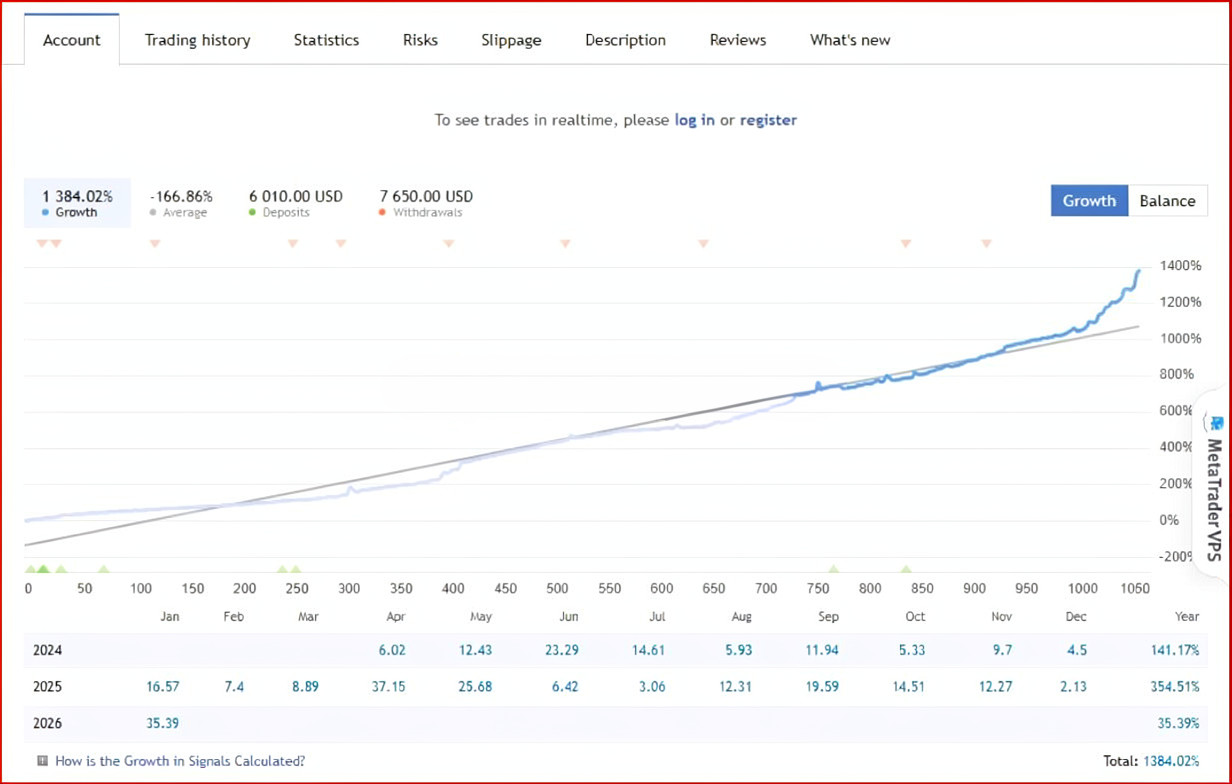Click the withdrawal marker near trade 640
Image resolution: width=1232 pixels, height=784 pixels.
[703, 243]
